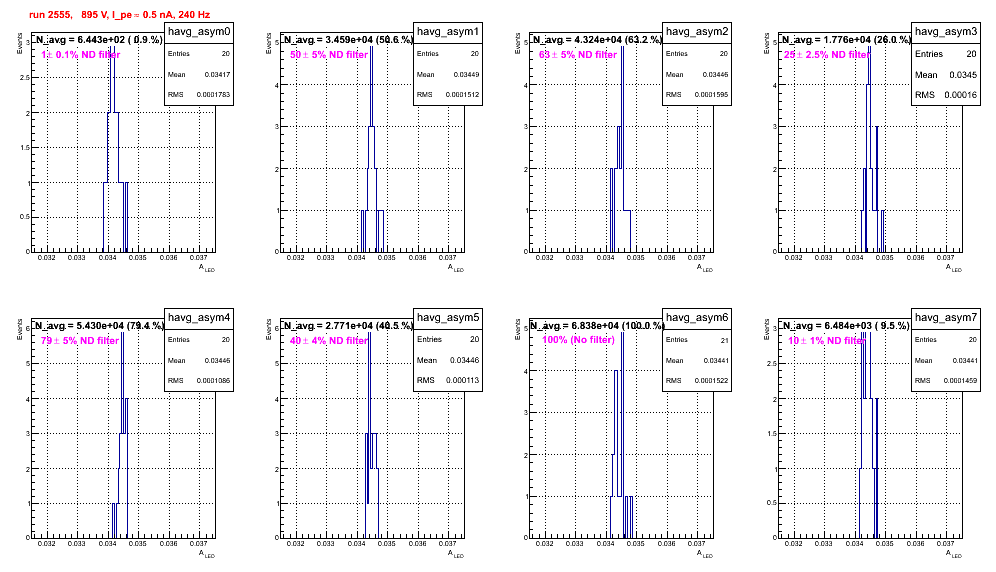Click the N_avg = 6.443e+02 label
This screenshot has width=996, height=572.
[98, 39]
